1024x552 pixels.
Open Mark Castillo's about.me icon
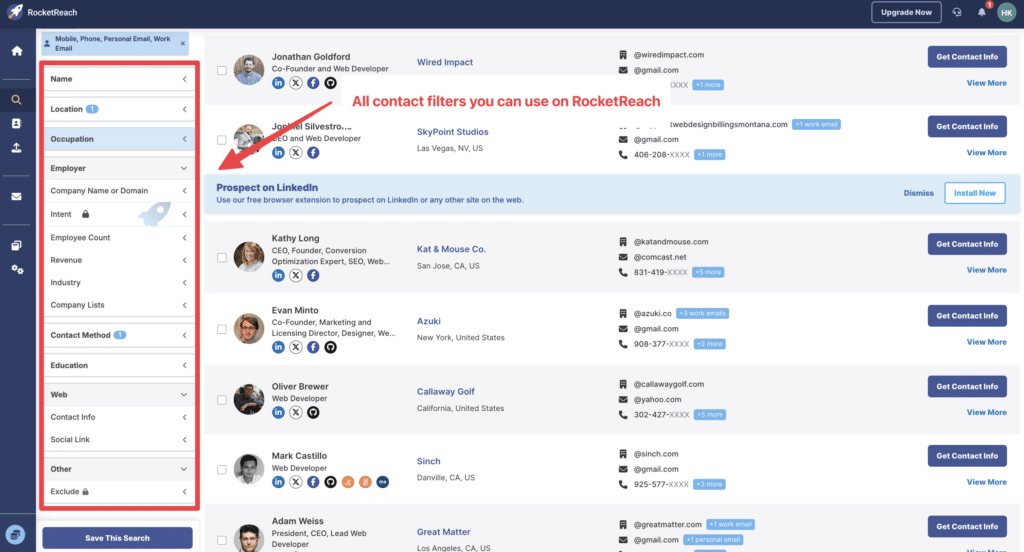pos(383,482)
